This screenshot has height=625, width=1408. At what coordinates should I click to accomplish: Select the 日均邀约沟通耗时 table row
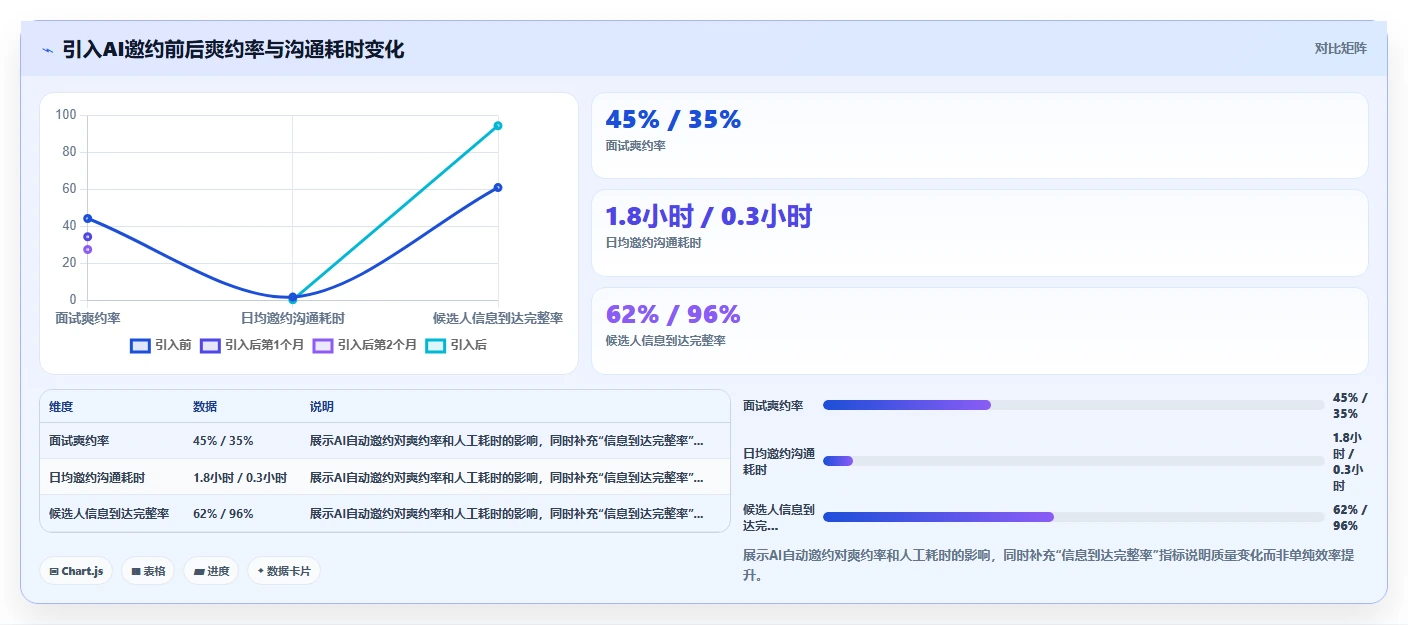[385, 477]
